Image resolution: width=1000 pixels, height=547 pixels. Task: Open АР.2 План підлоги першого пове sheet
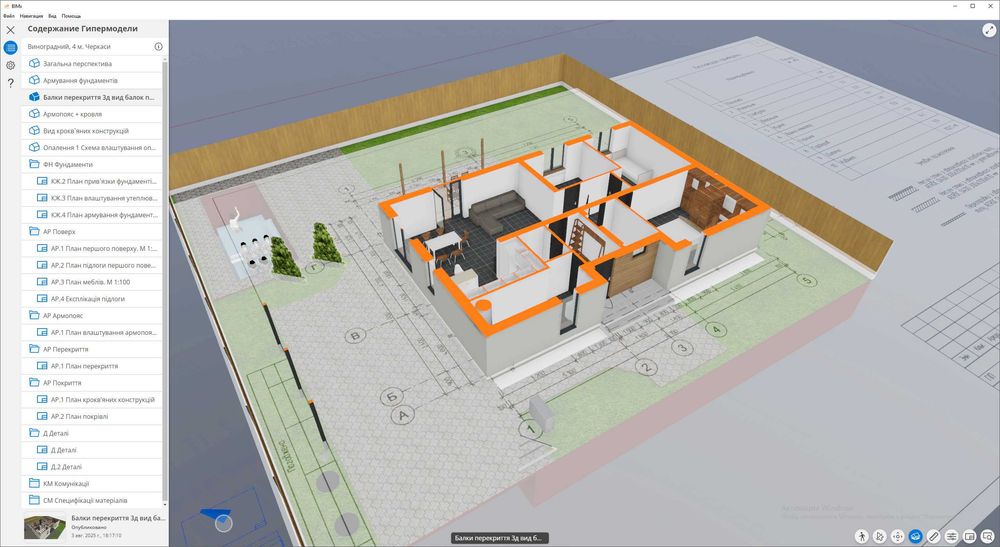pyautogui.click(x=94, y=265)
